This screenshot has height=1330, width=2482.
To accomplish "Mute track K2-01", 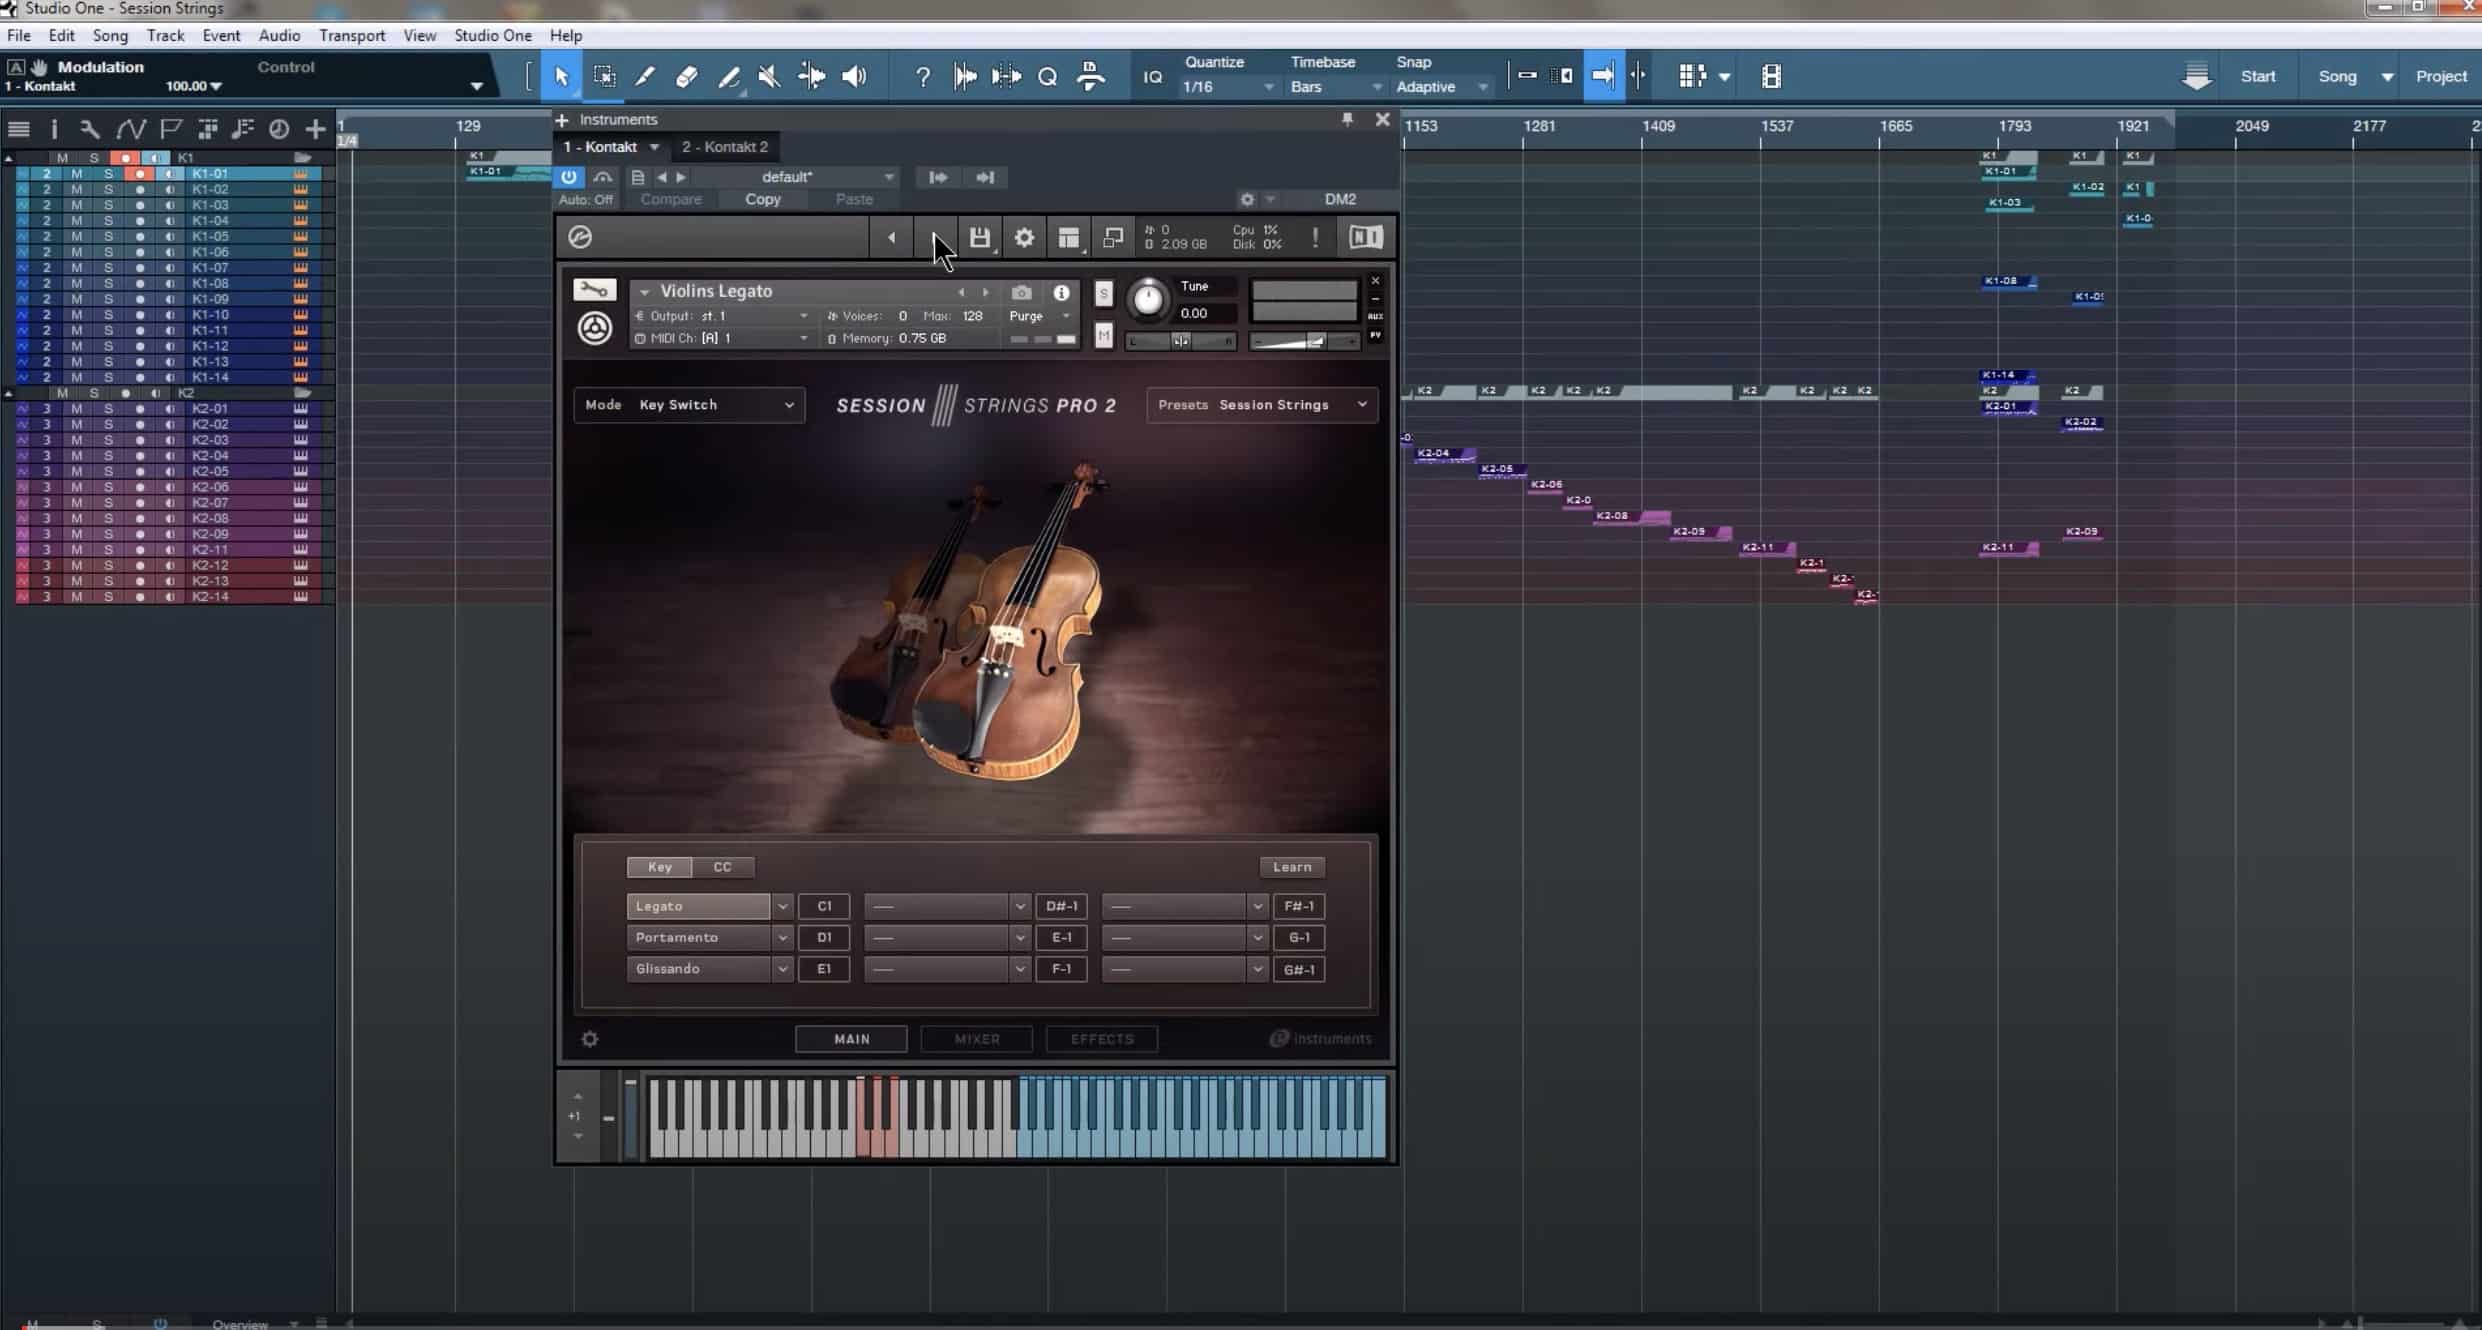I will pos(76,408).
